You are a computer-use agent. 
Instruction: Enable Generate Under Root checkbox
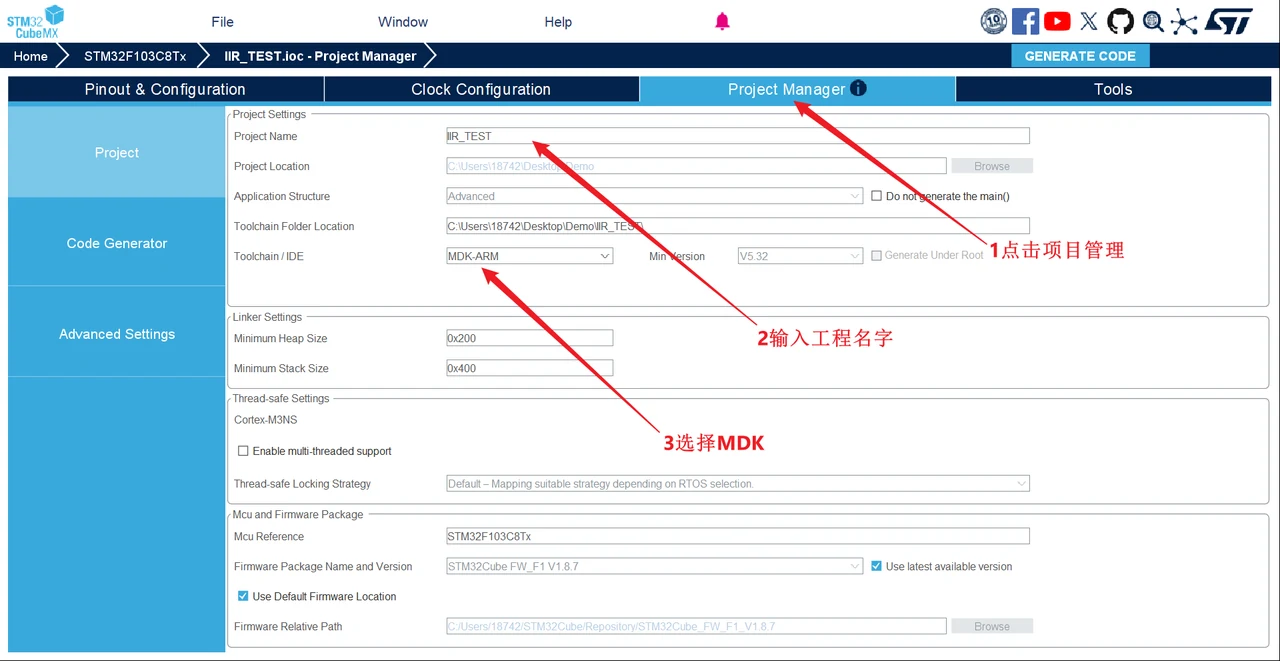(x=876, y=256)
